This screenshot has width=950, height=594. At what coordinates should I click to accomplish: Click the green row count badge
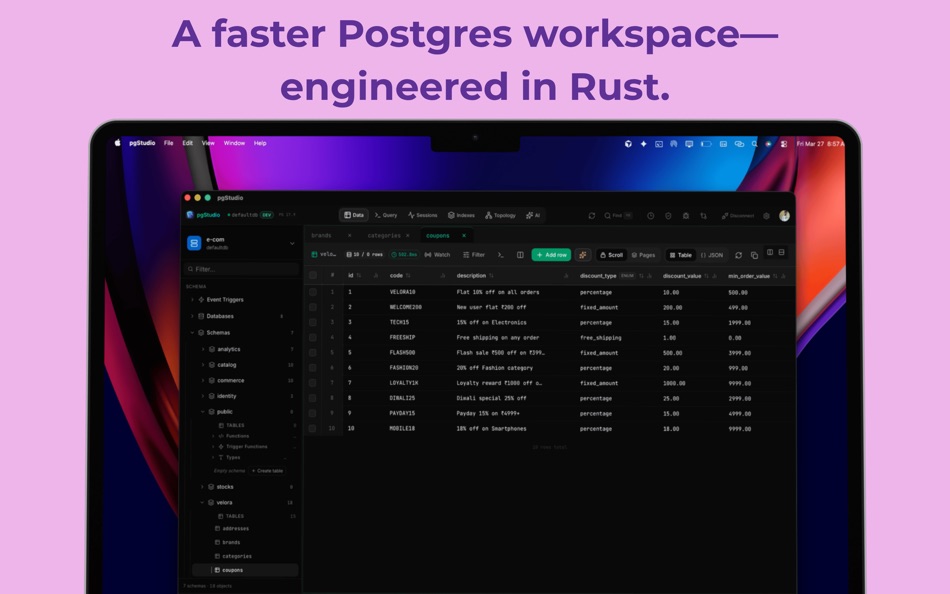click(x=405, y=255)
